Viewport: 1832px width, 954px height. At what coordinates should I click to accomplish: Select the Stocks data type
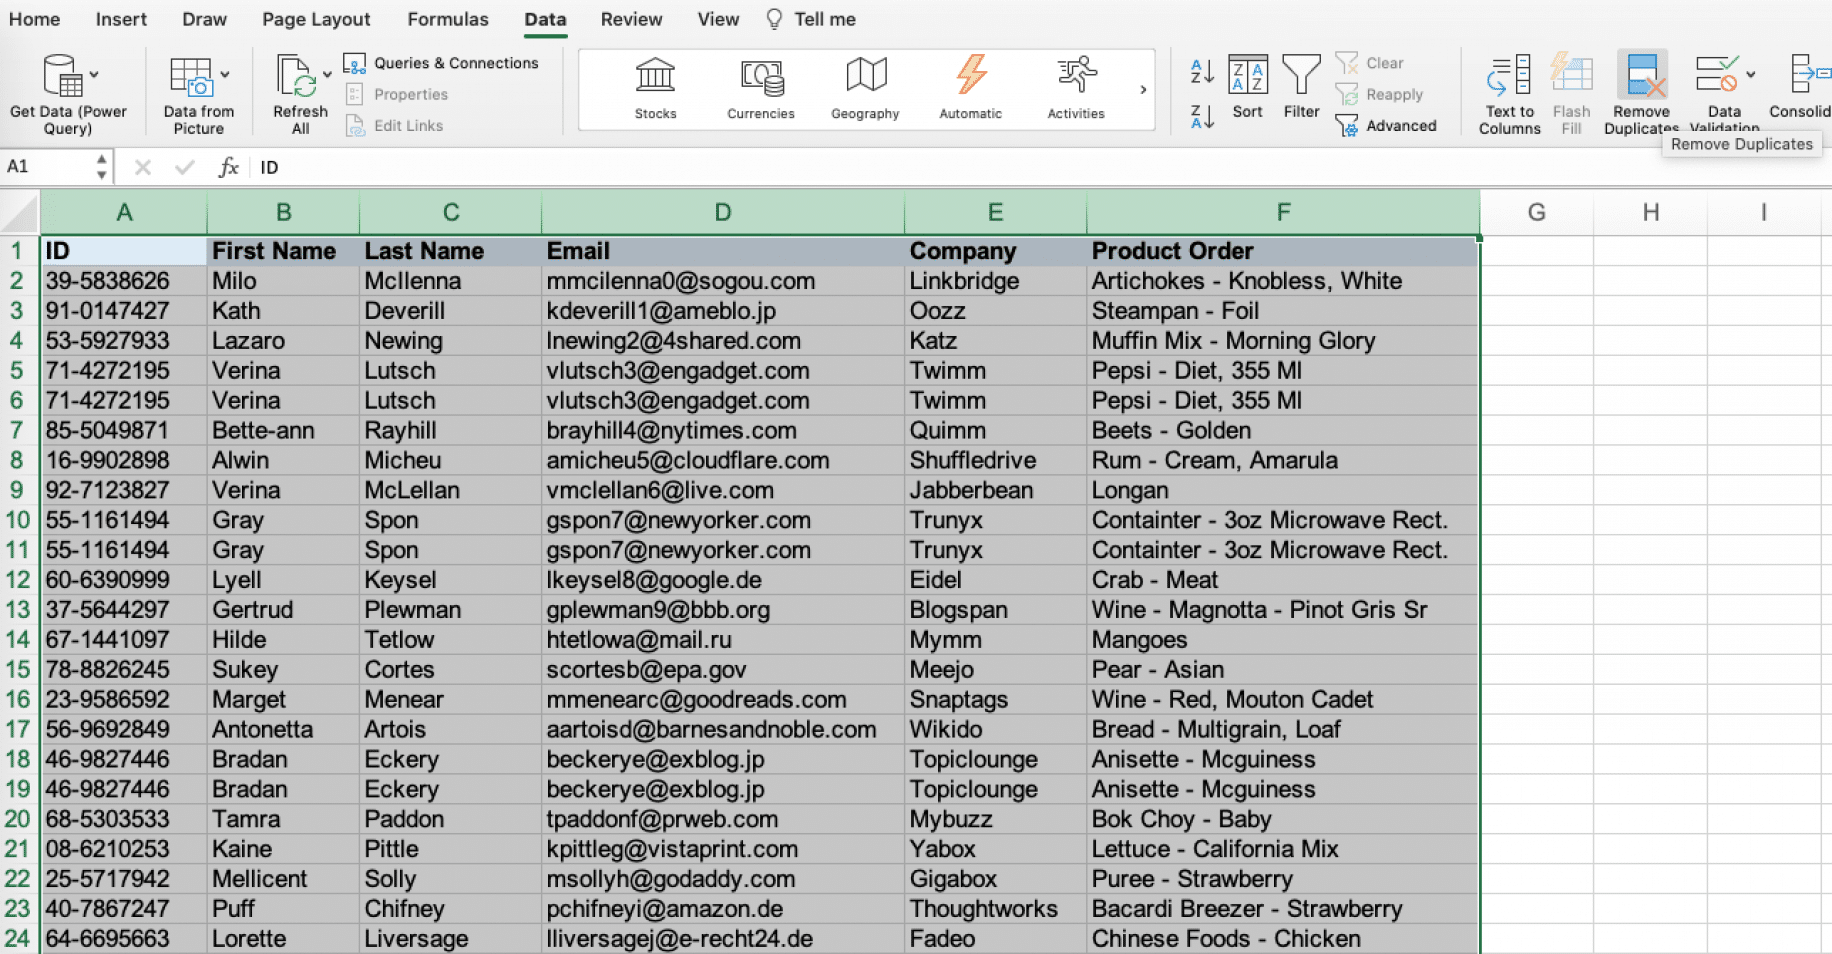coord(655,88)
